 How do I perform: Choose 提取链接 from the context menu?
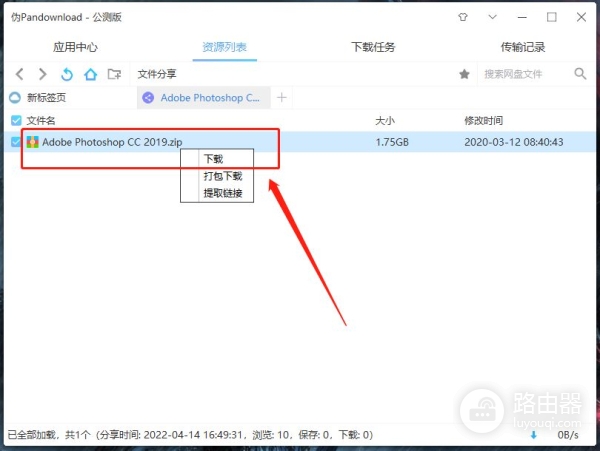(x=217, y=193)
